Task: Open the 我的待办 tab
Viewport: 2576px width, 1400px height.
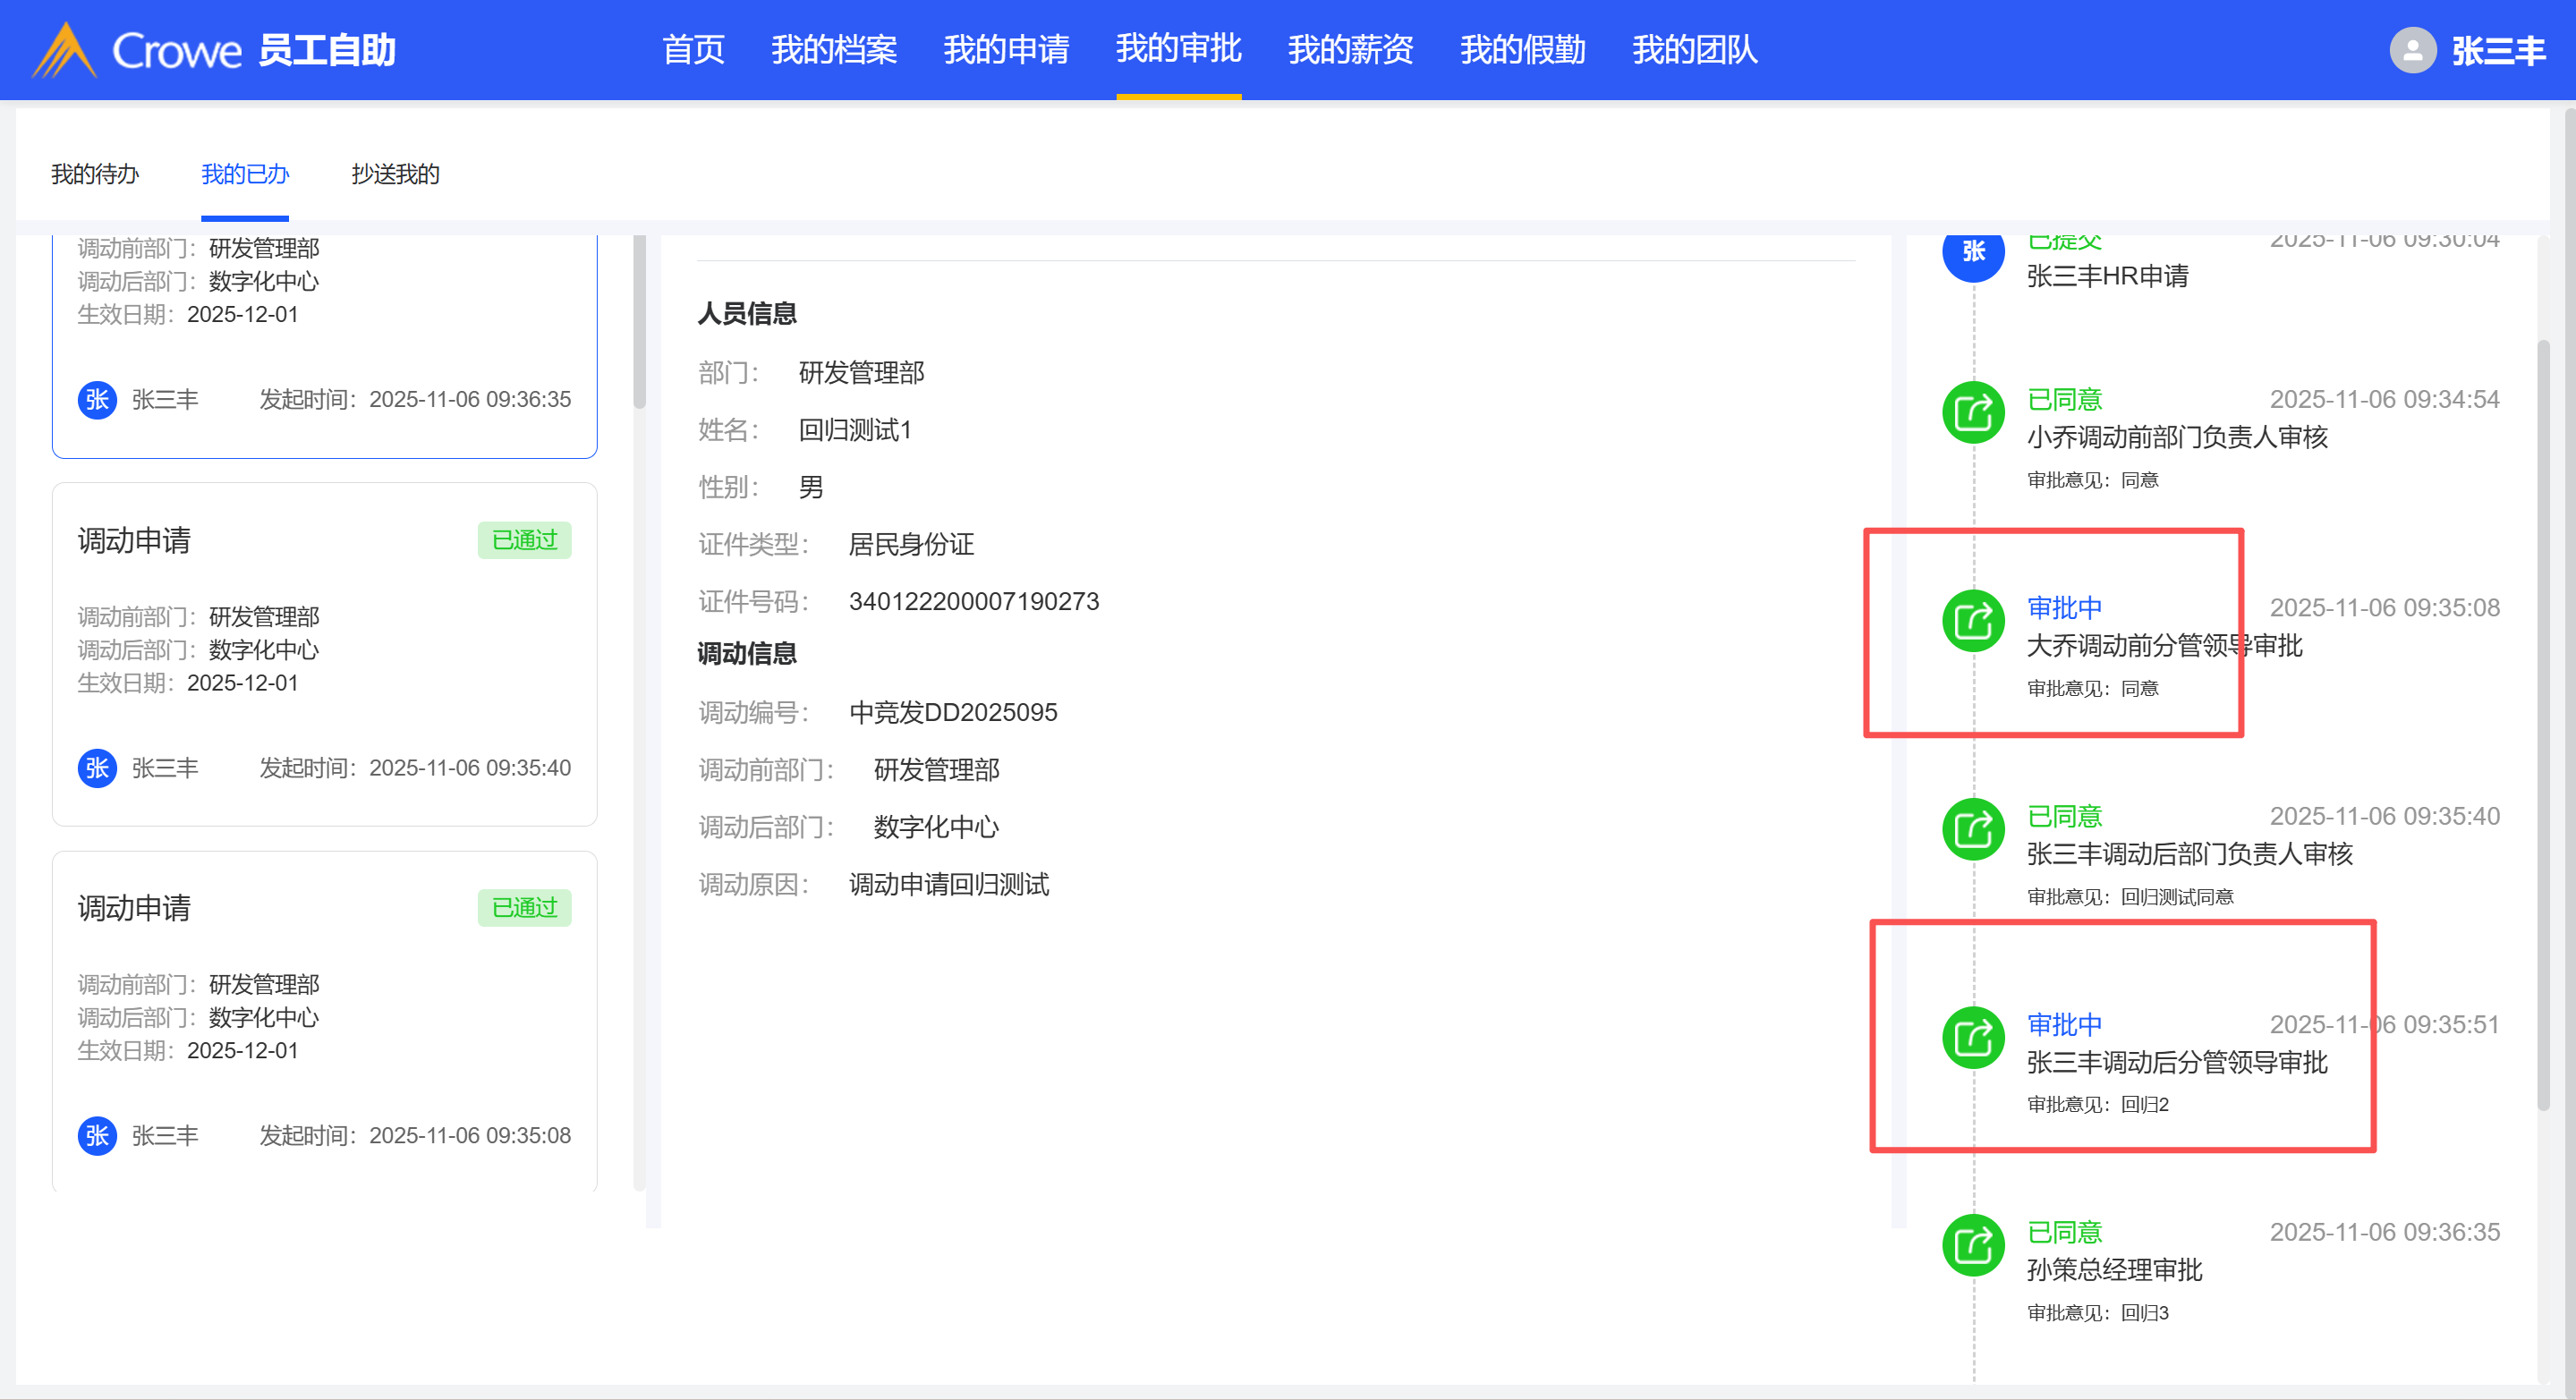Action: 95,174
